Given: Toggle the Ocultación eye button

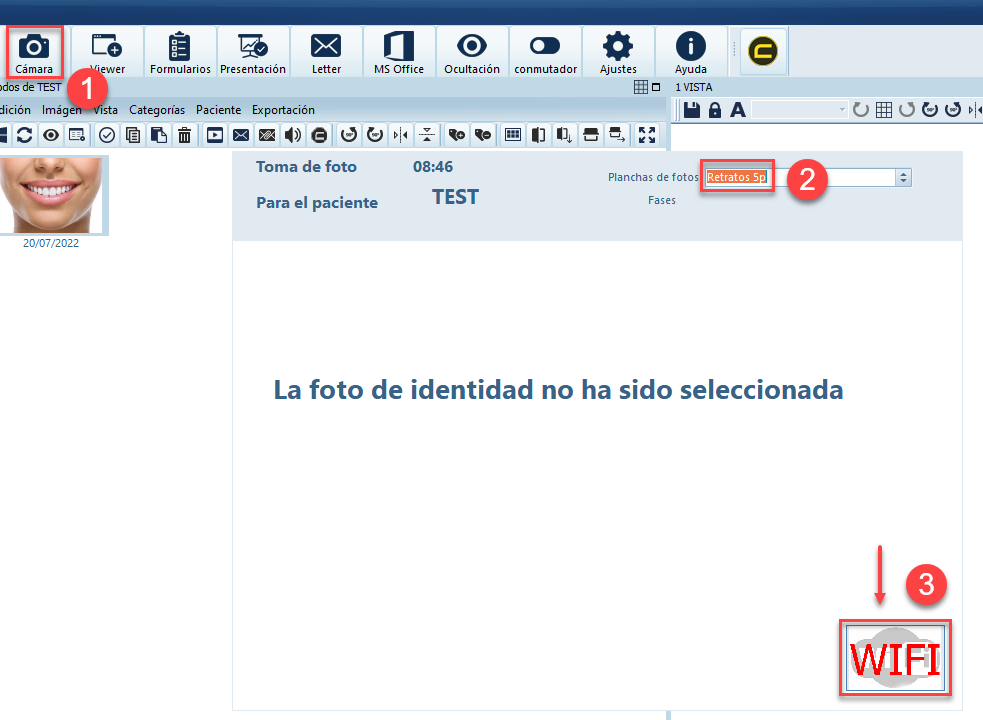Looking at the screenshot, I should click(x=472, y=53).
